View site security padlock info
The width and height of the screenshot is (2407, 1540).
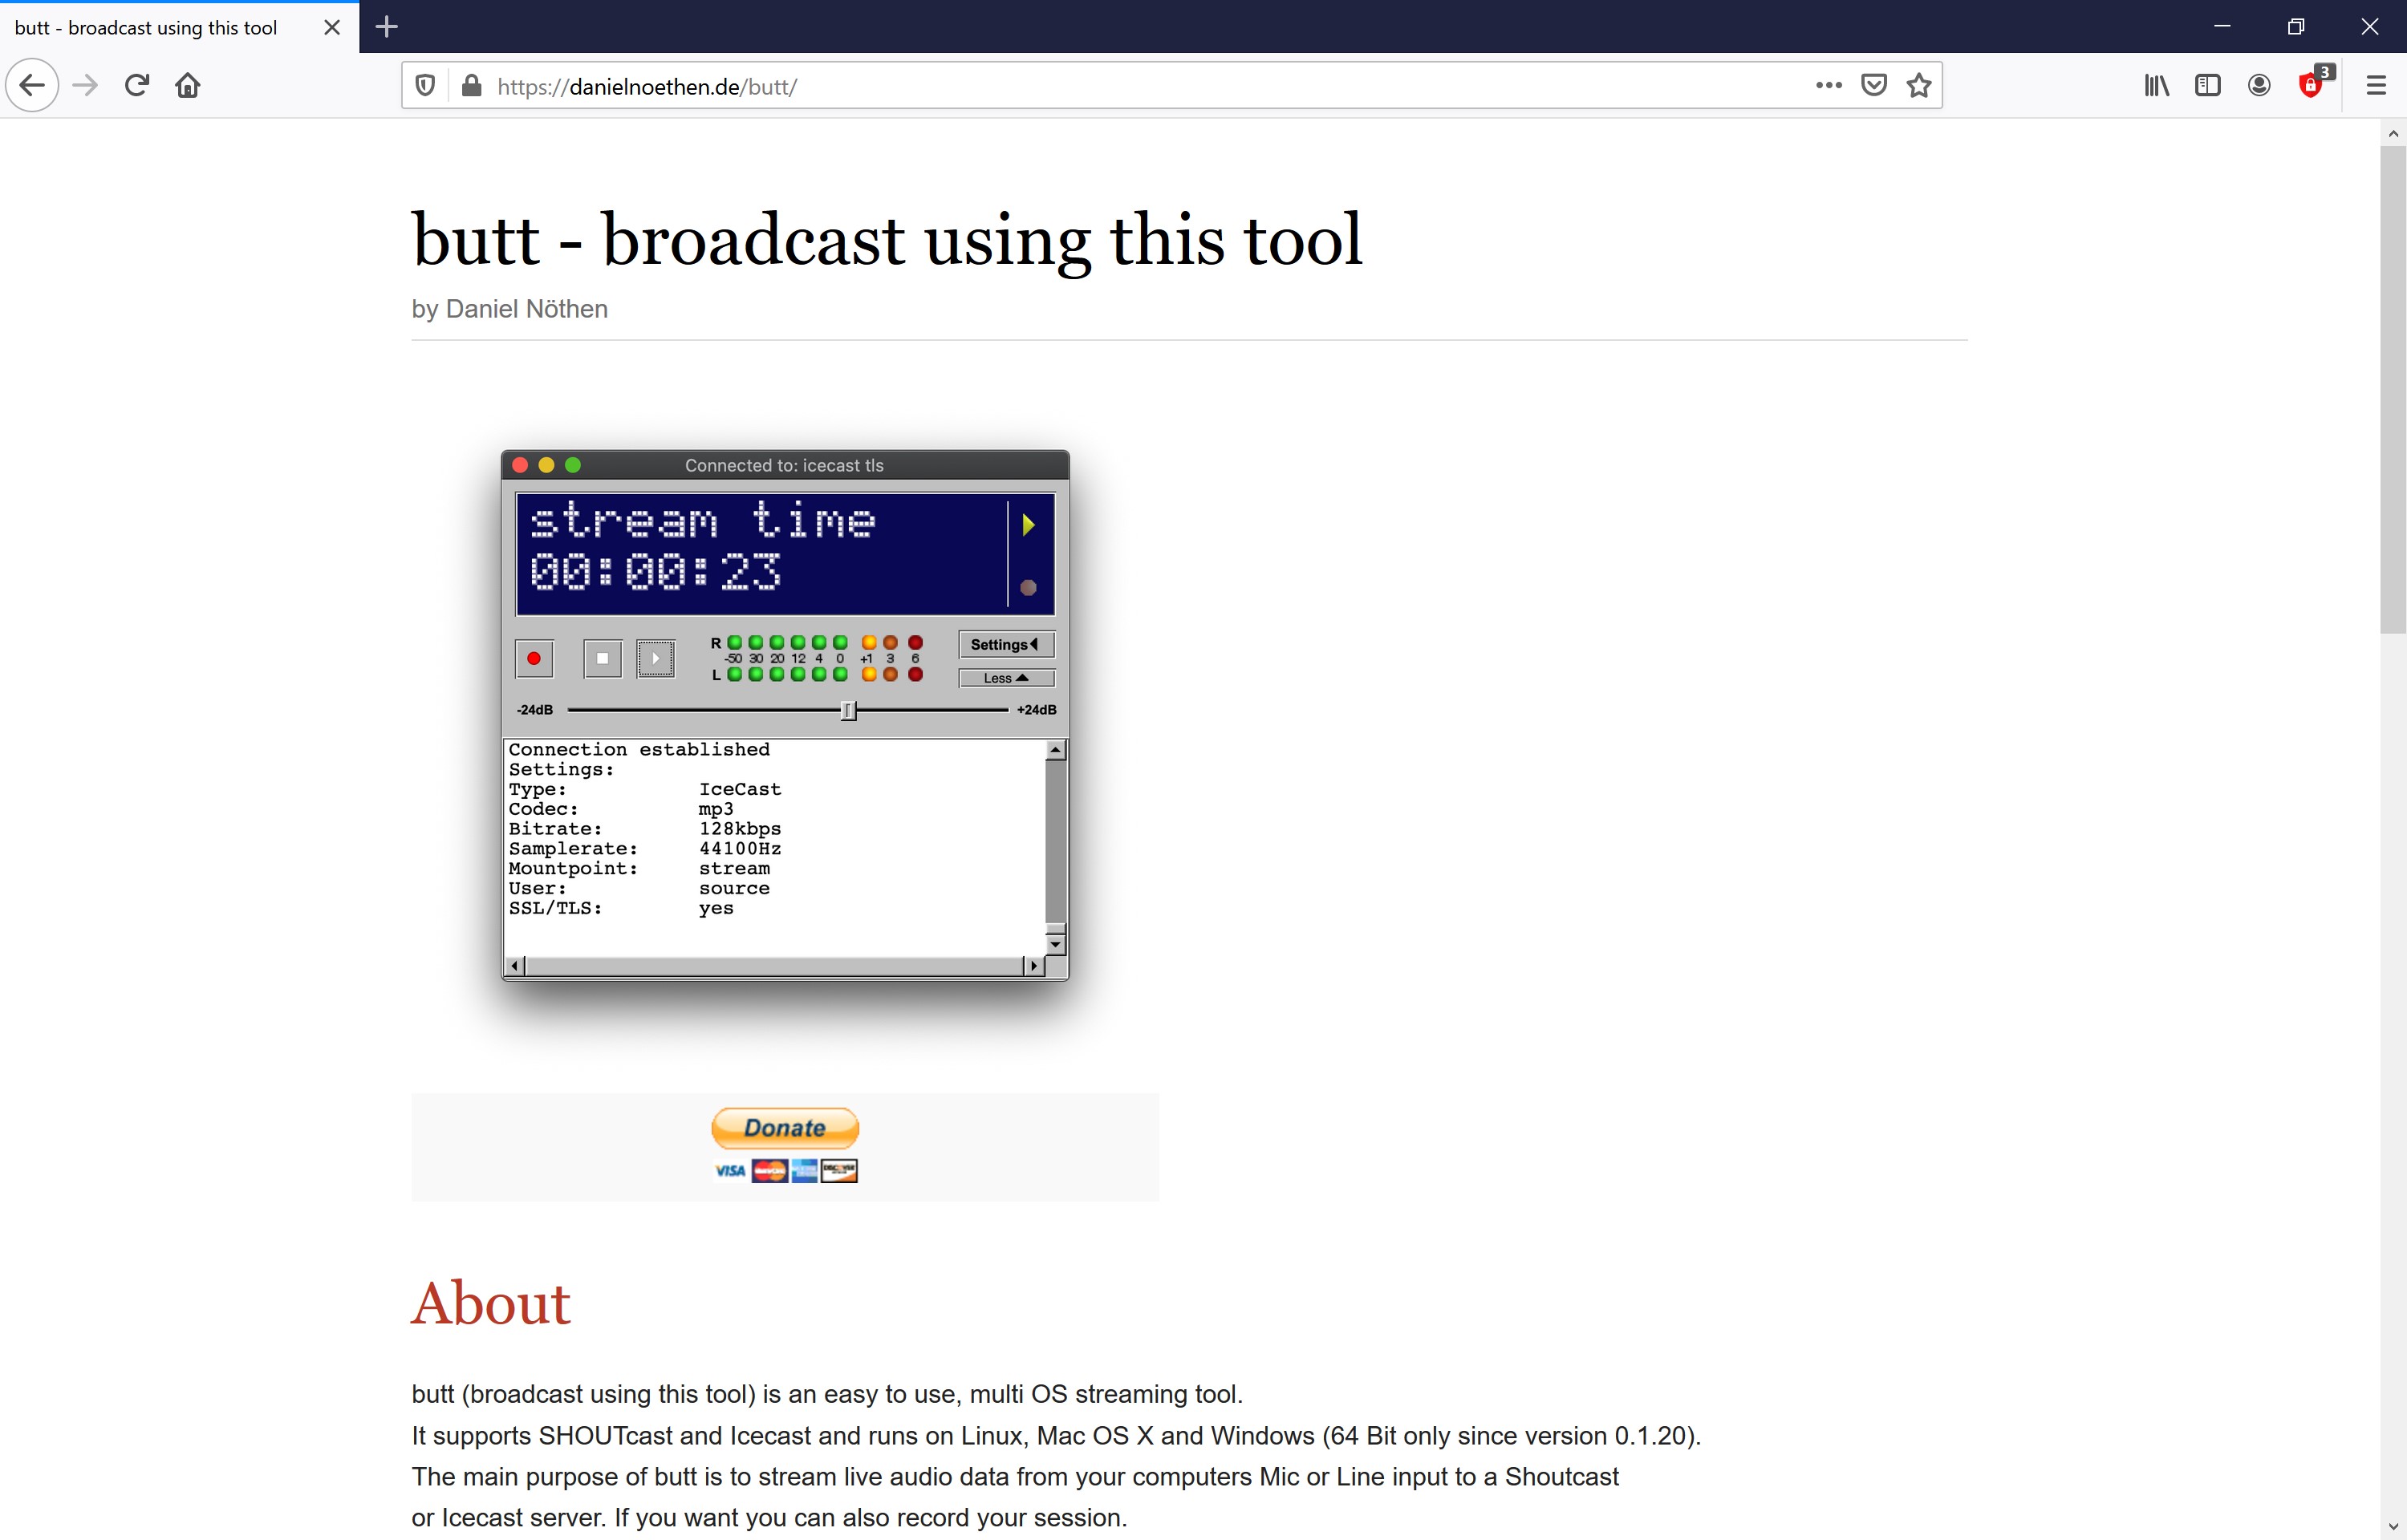471,86
